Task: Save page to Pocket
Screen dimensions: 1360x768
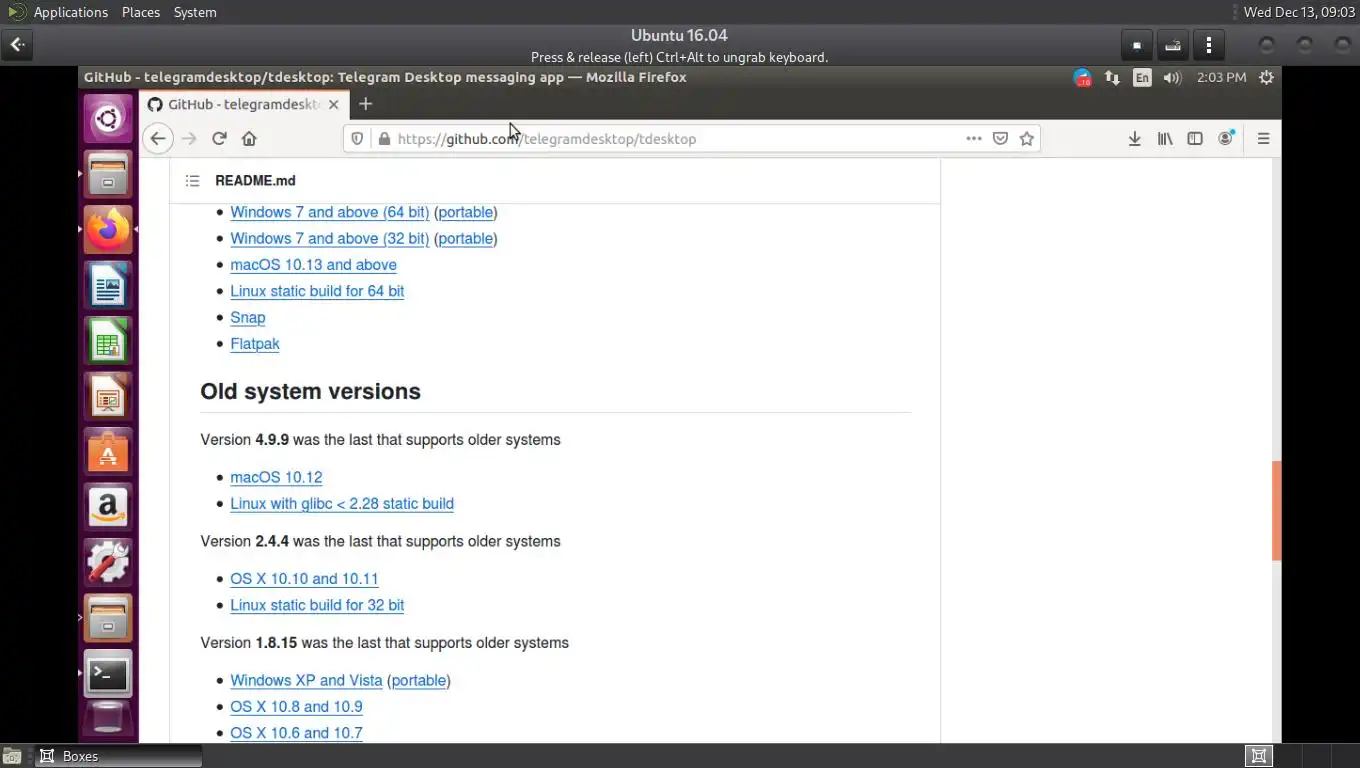Action: point(1000,139)
